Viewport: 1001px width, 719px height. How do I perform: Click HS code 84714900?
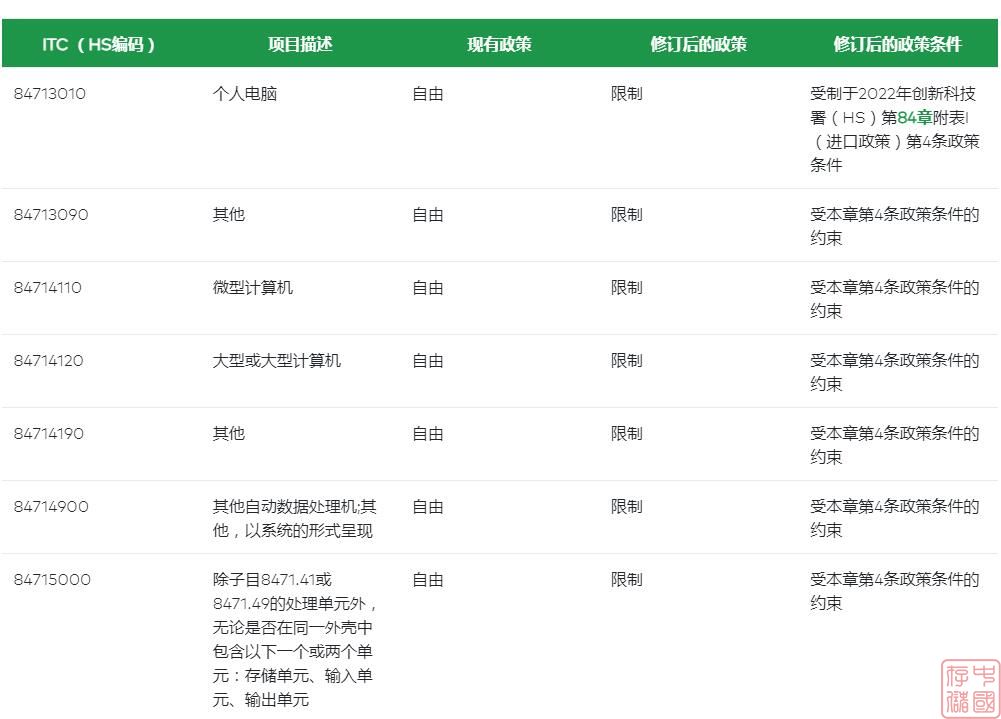point(51,507)
